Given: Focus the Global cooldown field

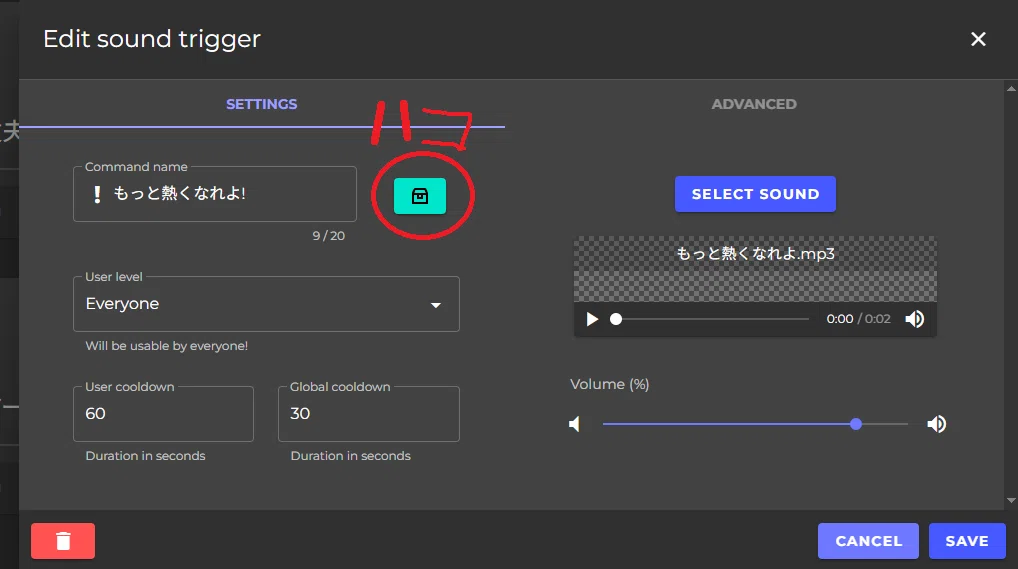Looking at the screenshot, I should pyautogui.click(x=369, y=414).
